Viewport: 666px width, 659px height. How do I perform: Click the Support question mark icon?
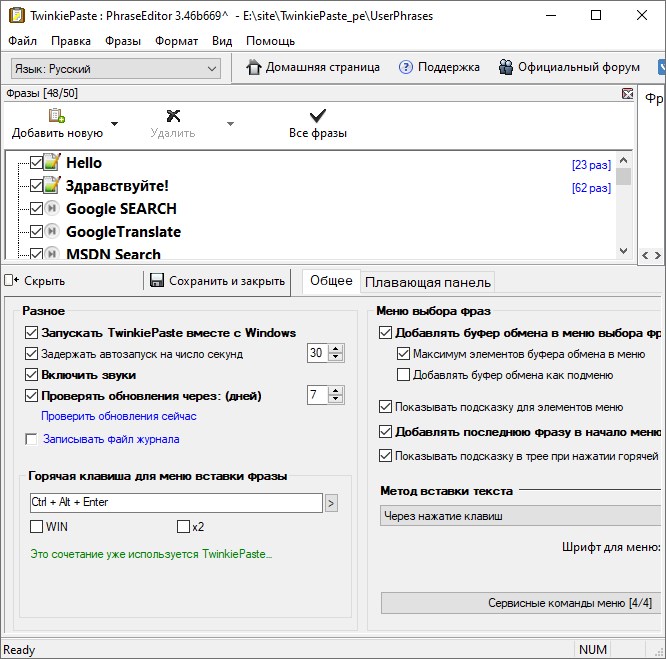(x=406, y=67)
